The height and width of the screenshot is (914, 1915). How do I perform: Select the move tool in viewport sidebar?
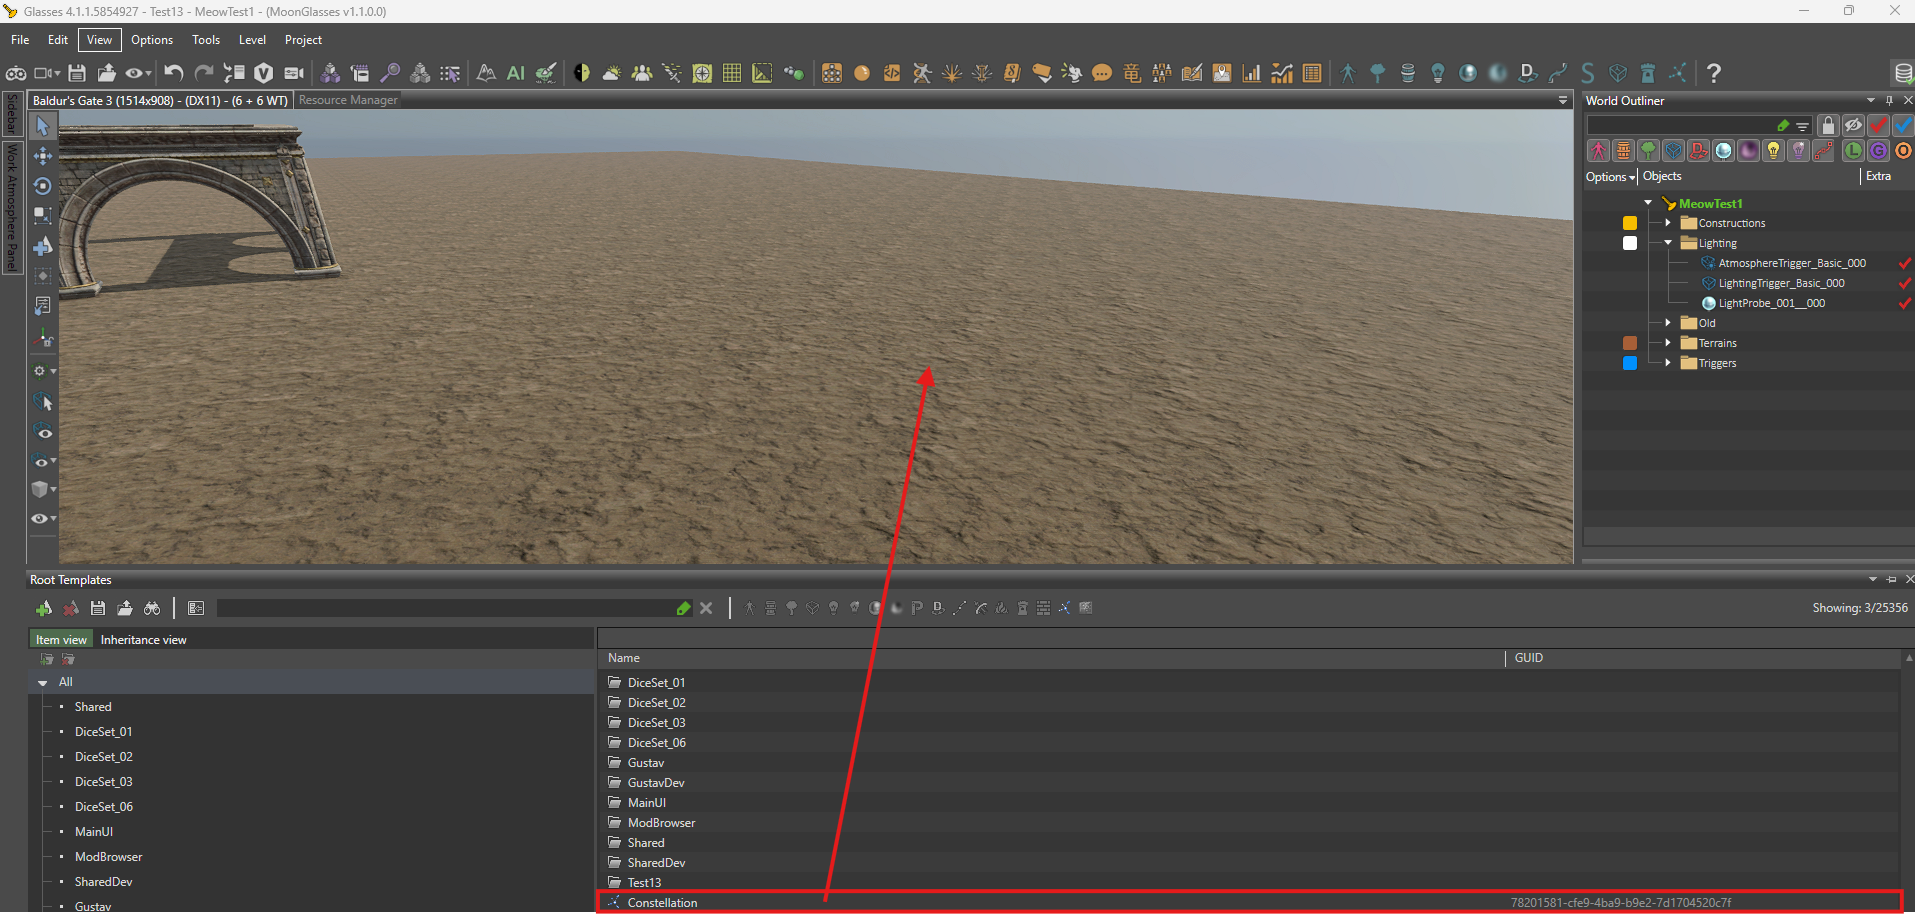pyautogui.click(x=43, y=156)
